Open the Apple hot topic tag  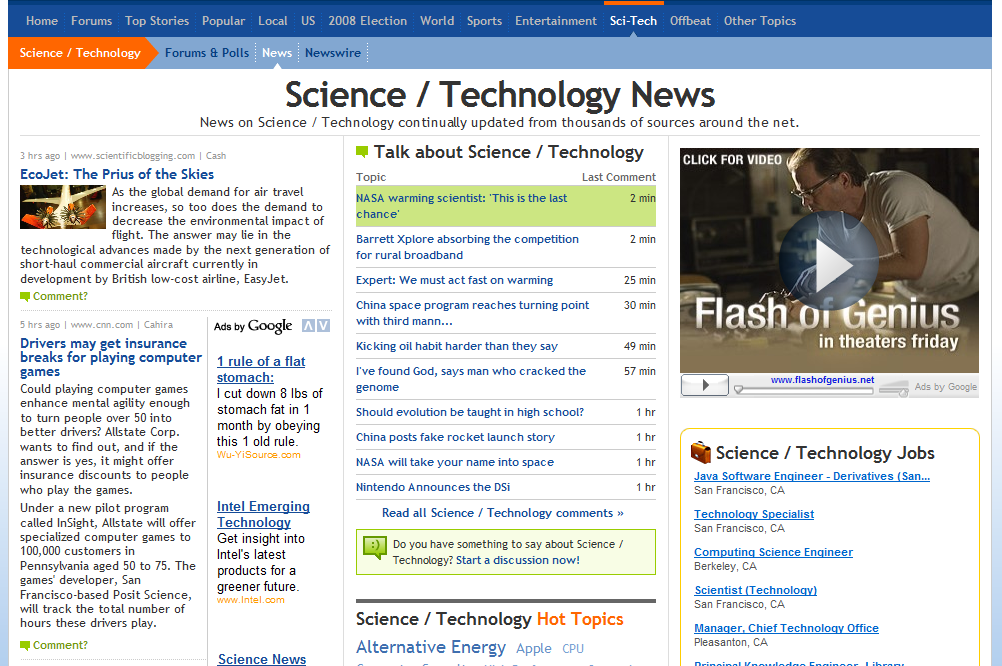click(x=534, y=649)
